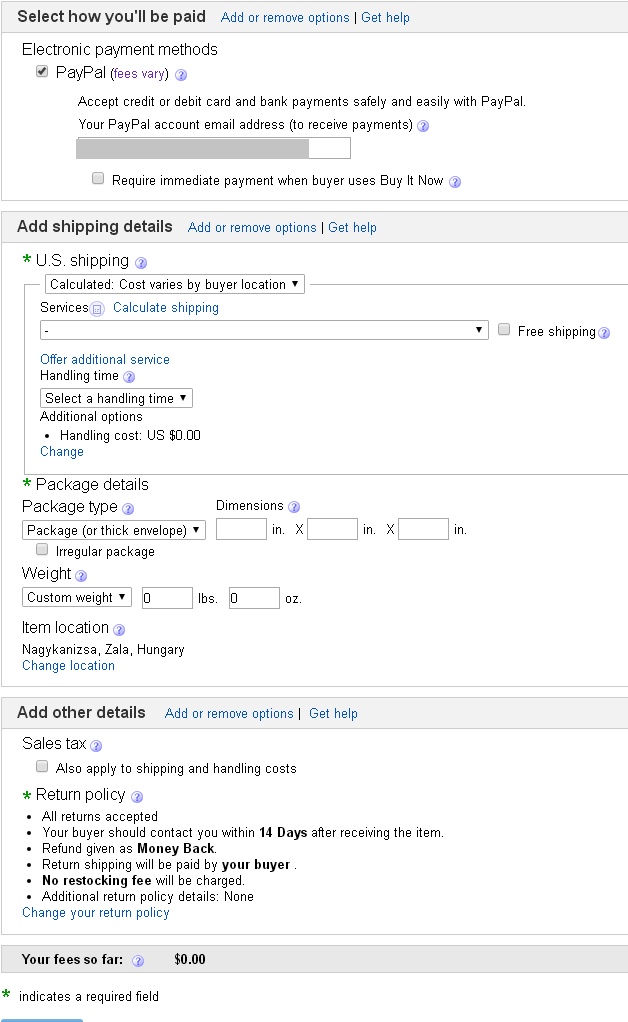Image resolution: width=628 pixels, height=1022 pixels.
Task: Click help icon next to Handling time
Action: [129, 377]
